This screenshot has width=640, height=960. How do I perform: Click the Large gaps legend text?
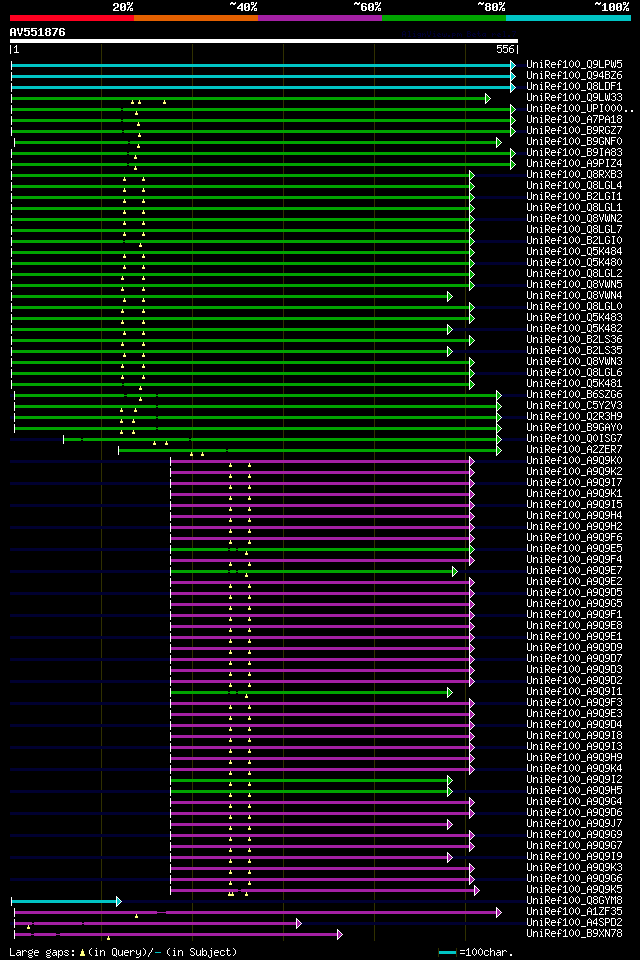(123, 953)
